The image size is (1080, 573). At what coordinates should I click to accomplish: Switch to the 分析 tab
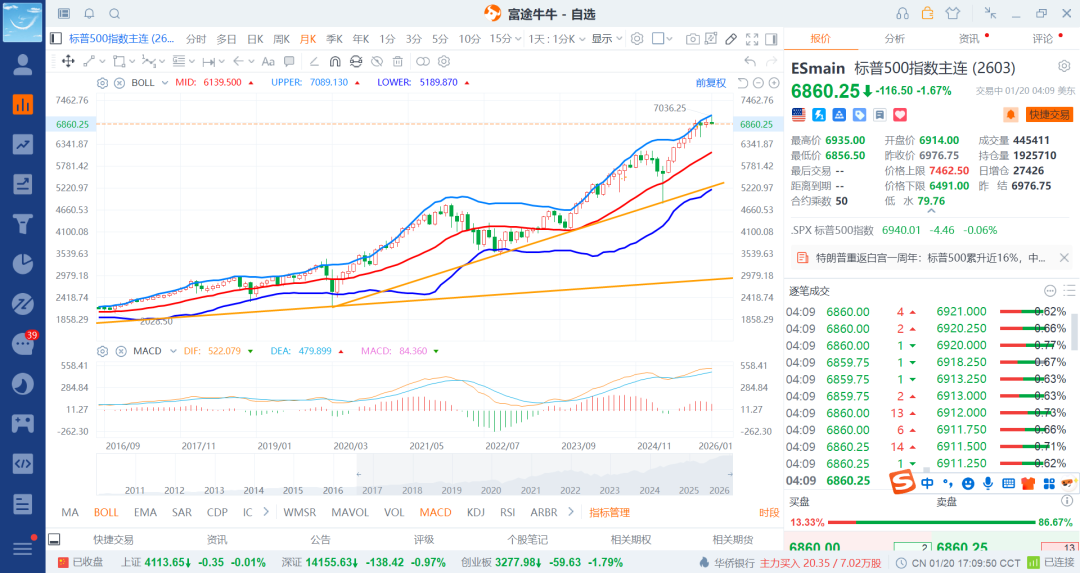(x=894, y=39)
